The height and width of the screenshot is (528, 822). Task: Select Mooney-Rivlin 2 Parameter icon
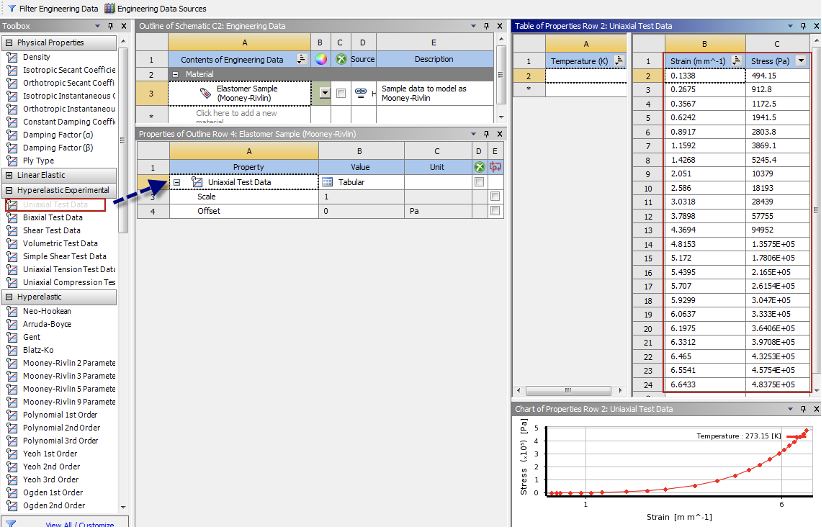12,363
